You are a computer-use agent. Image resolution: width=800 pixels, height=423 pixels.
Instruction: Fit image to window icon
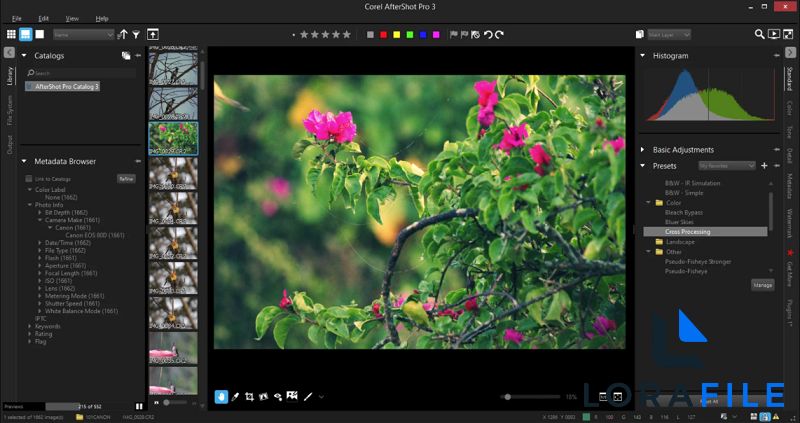click(617, 396)
